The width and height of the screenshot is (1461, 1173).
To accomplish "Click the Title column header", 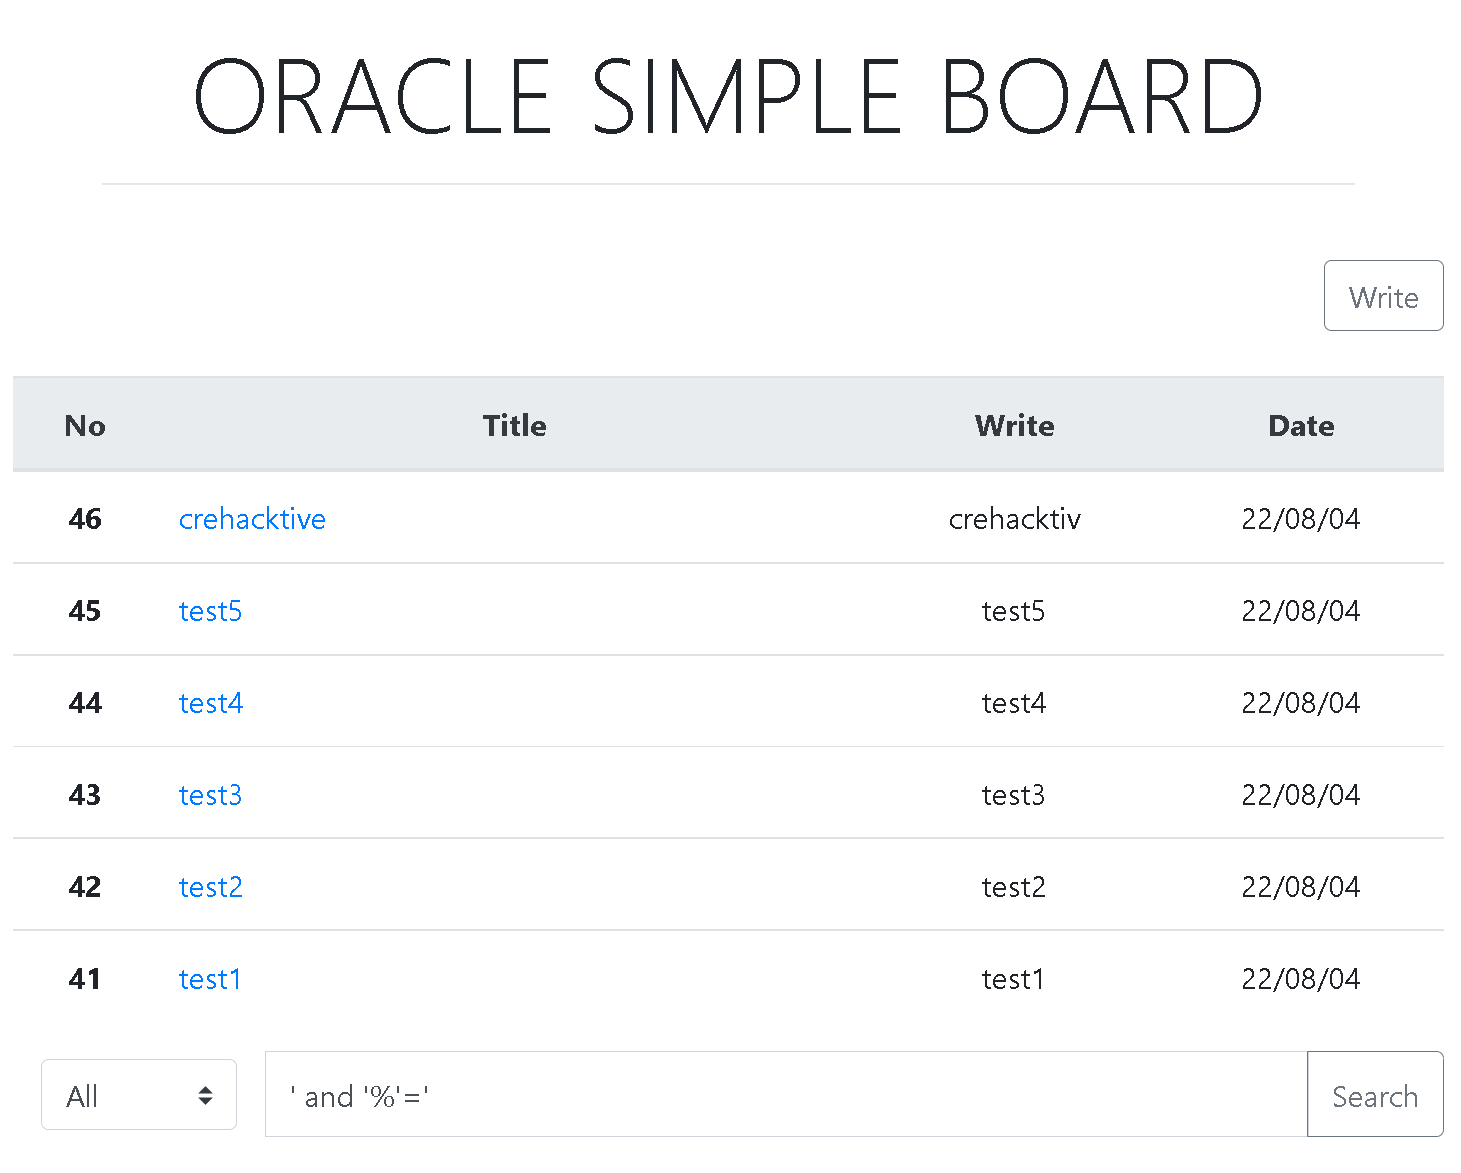I will 515,426.
